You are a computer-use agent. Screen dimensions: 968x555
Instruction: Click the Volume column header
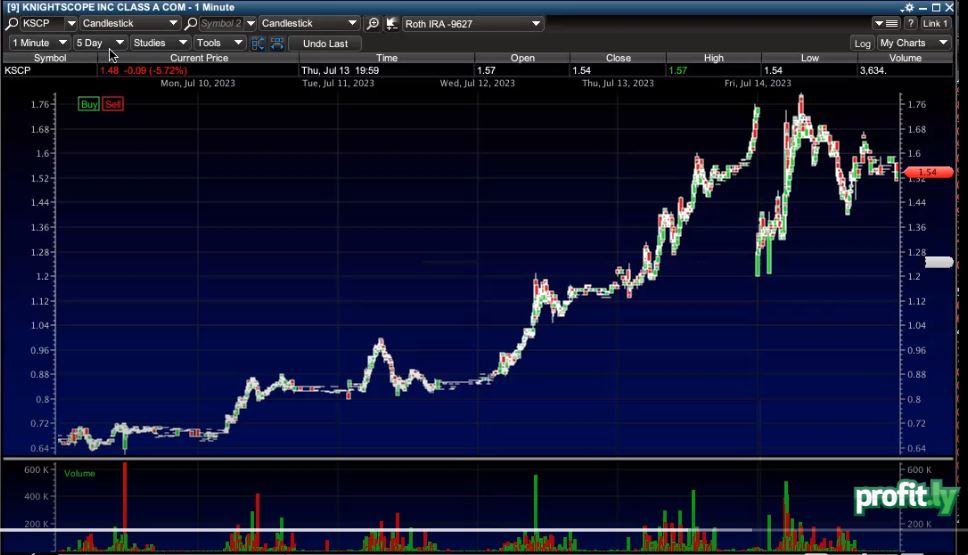click(905, 57)
